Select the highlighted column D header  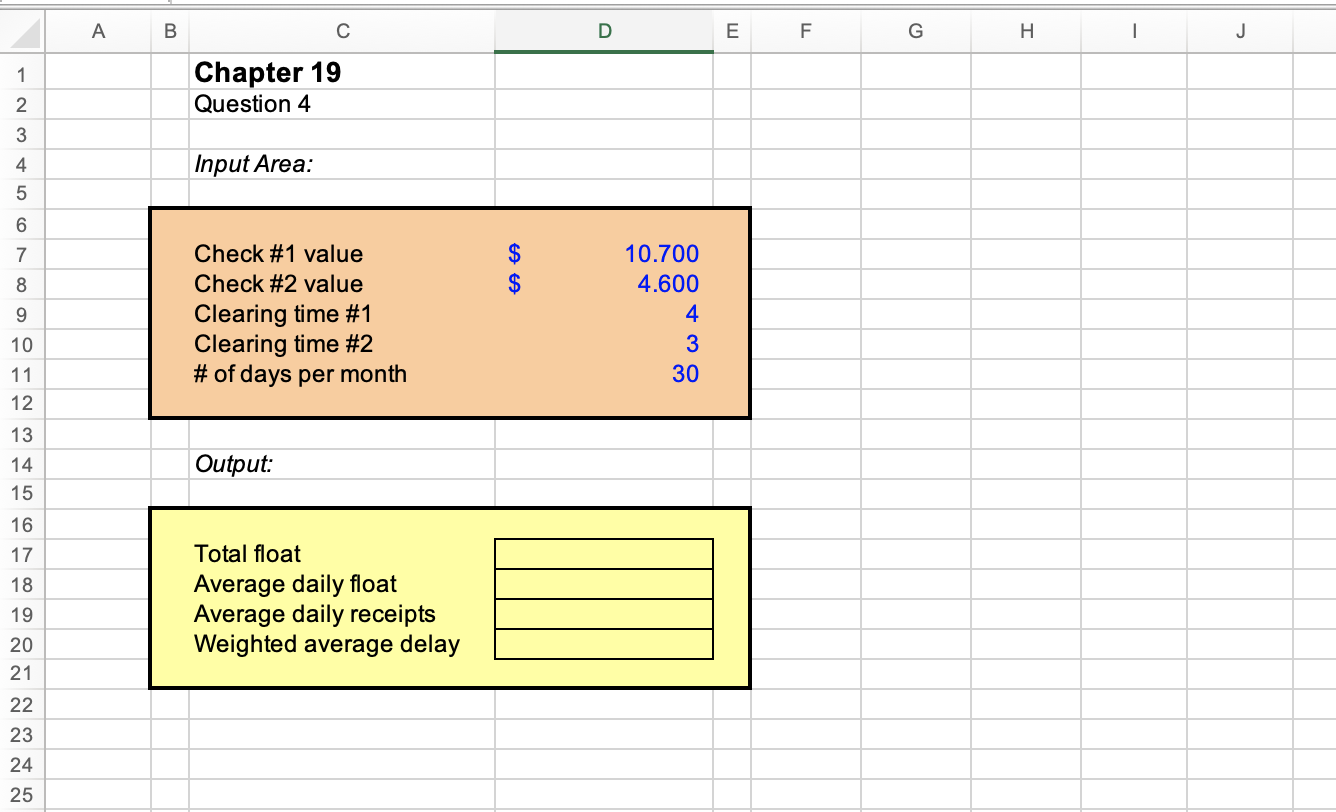tap(604, 32)
